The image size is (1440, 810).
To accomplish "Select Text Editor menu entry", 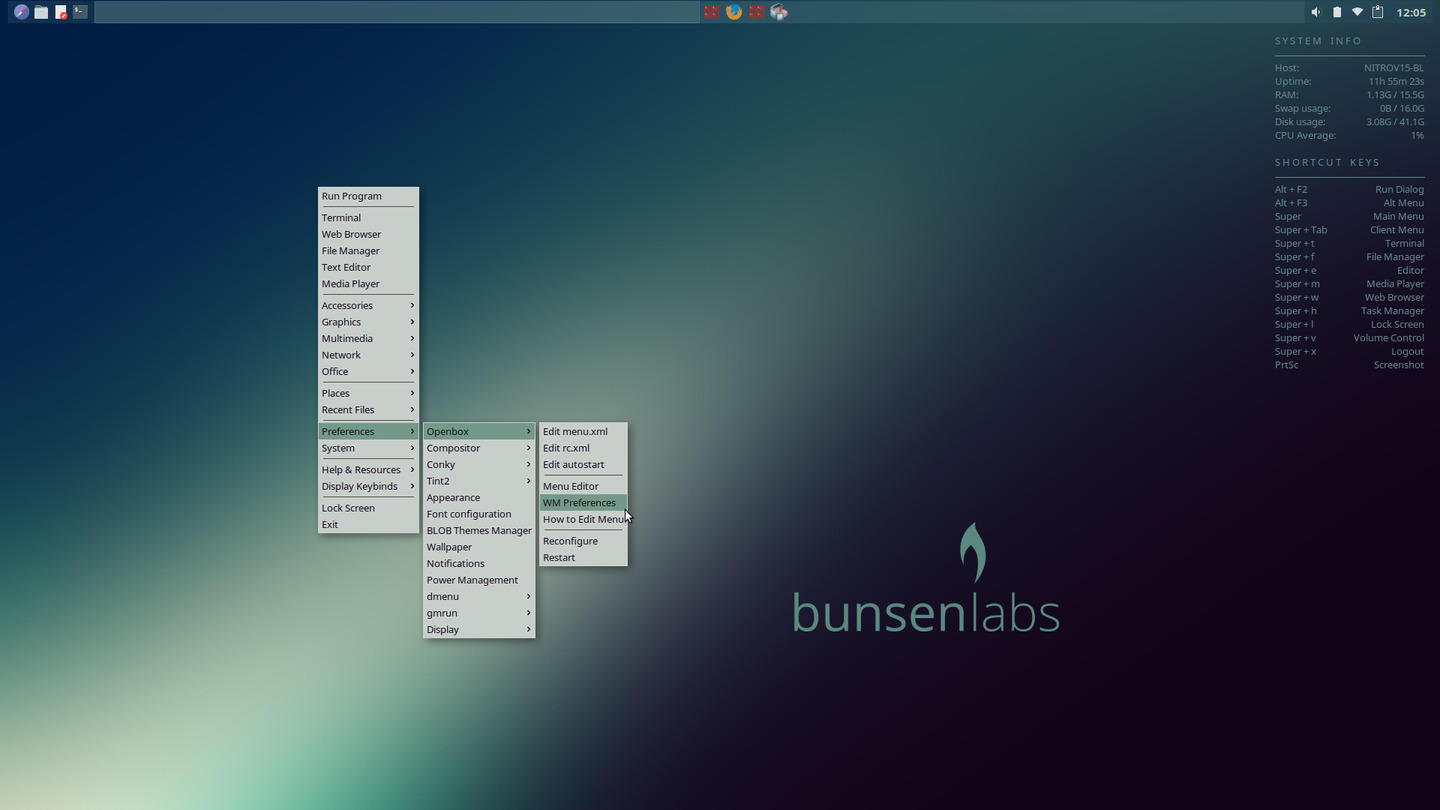I will pyautogui.click(x=368, y=267).
